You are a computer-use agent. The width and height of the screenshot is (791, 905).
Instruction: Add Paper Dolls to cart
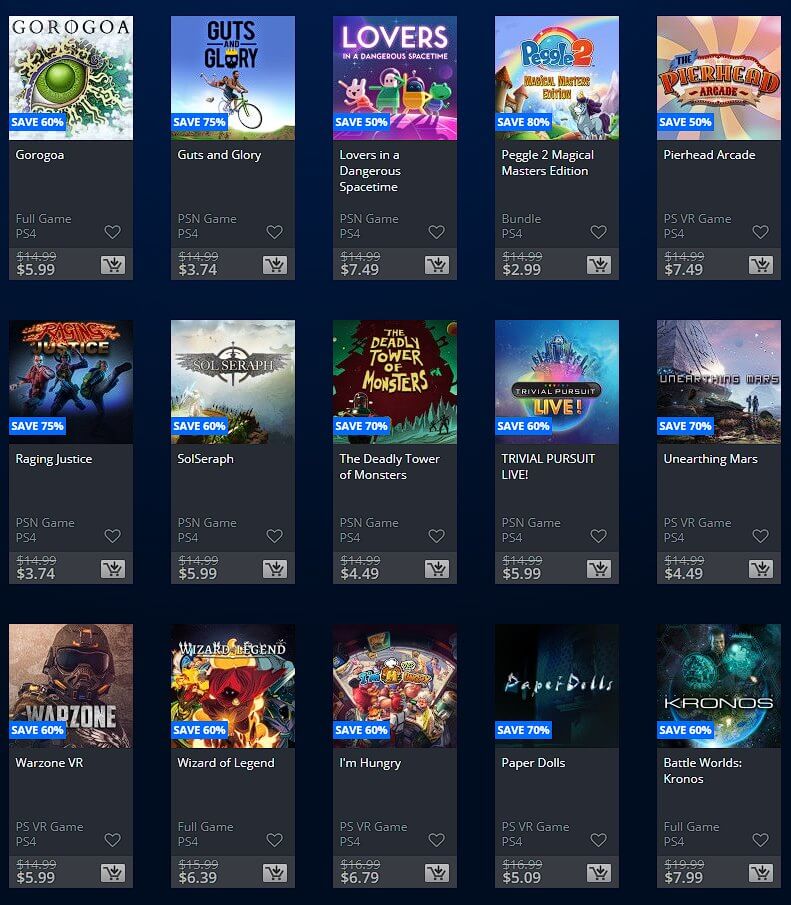pos(599,873)
